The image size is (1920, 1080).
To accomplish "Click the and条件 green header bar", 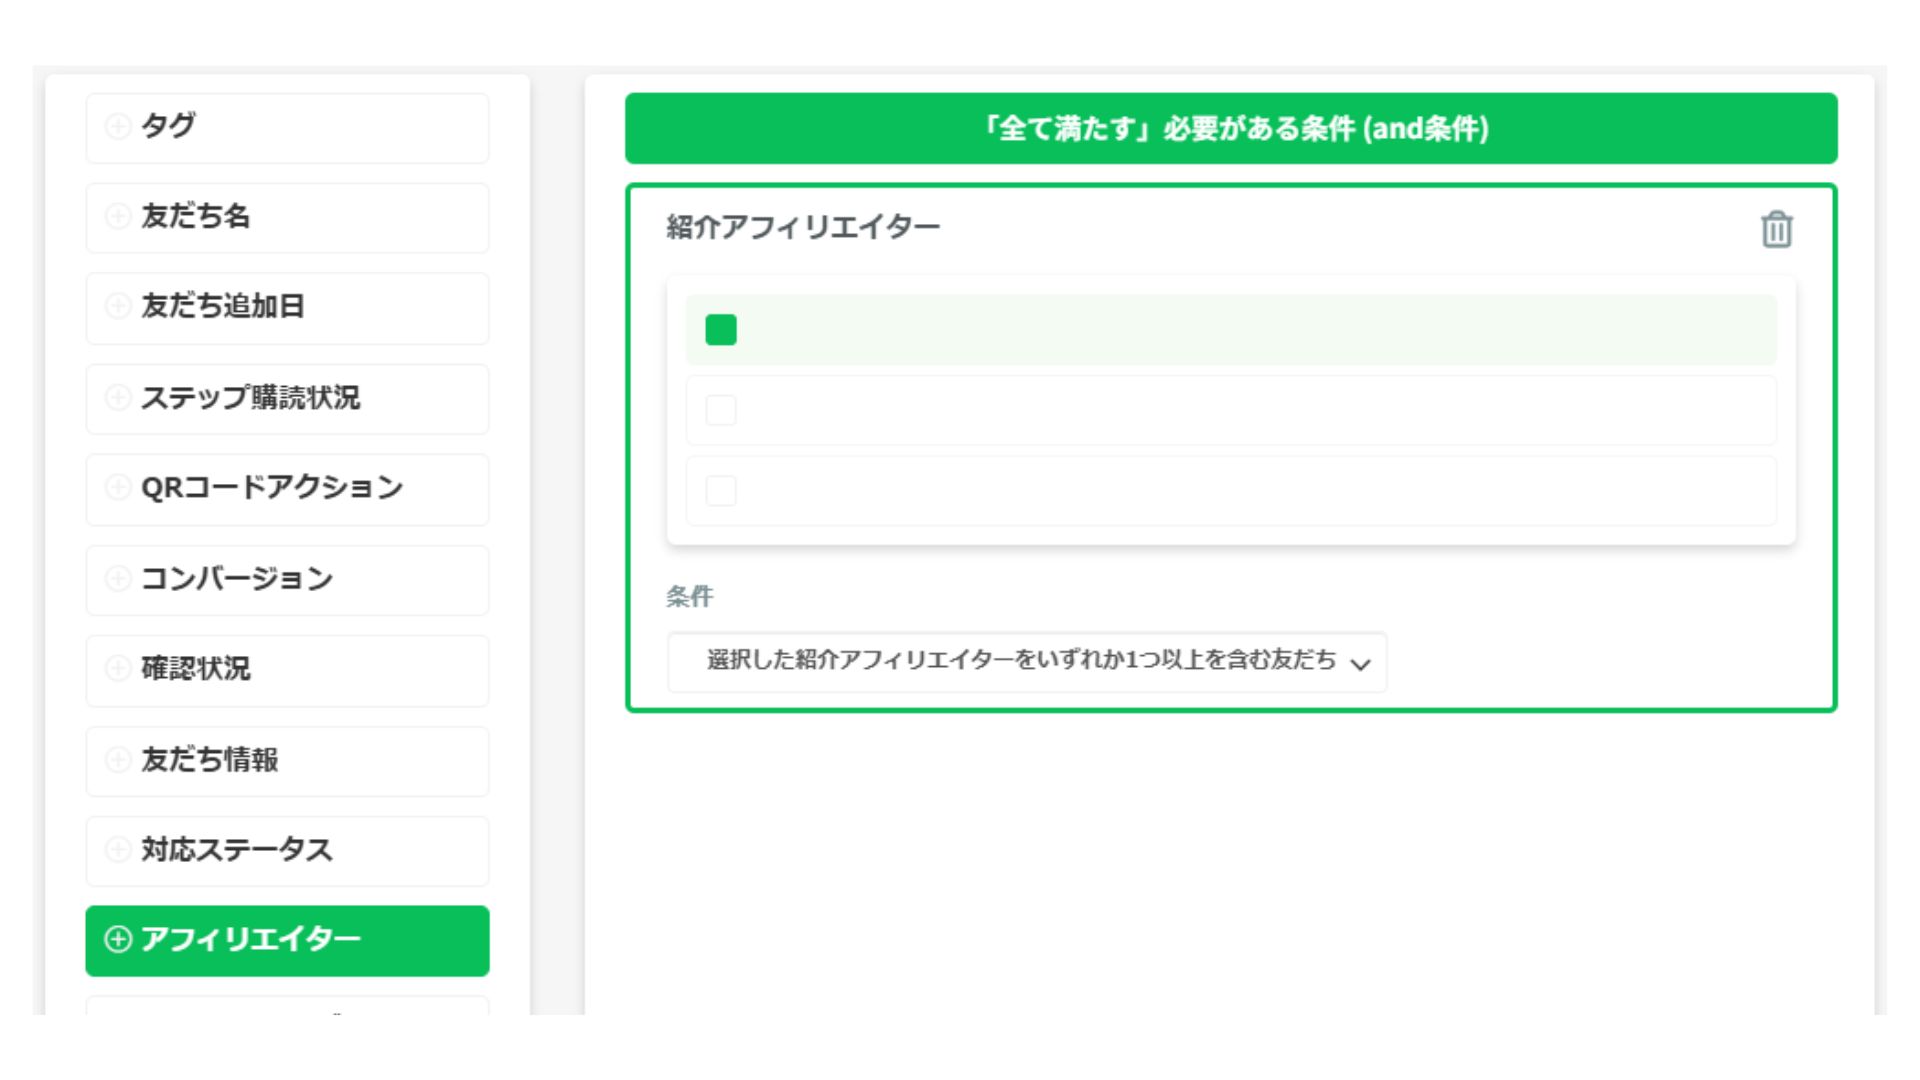I will pos(1231,128).
